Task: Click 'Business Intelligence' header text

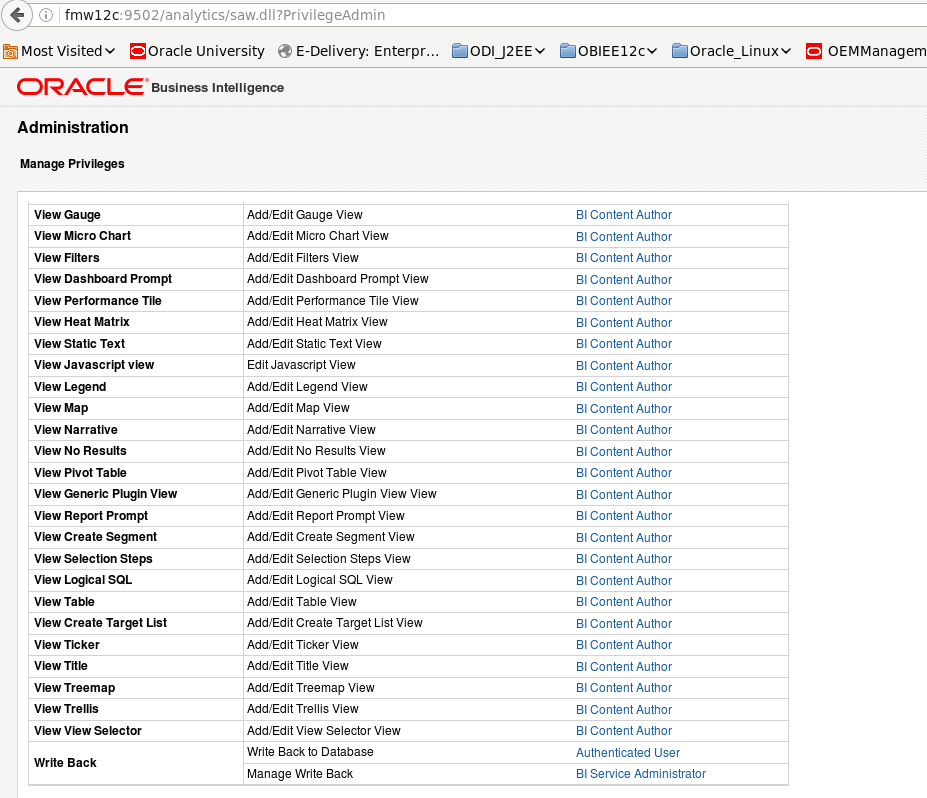Action: tap(218, 88)
